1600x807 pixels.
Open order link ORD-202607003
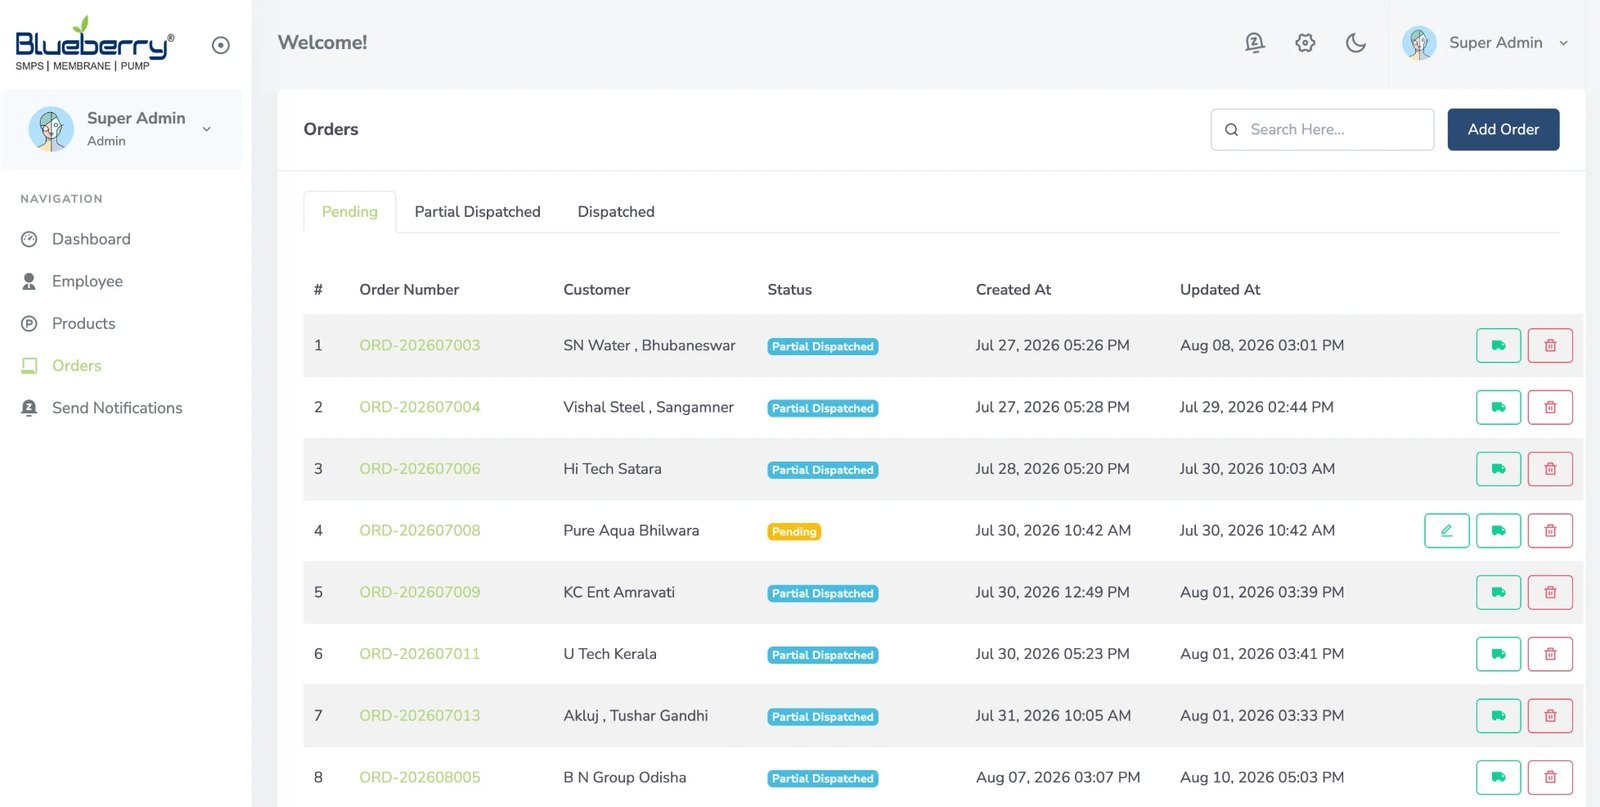point(420,345)
